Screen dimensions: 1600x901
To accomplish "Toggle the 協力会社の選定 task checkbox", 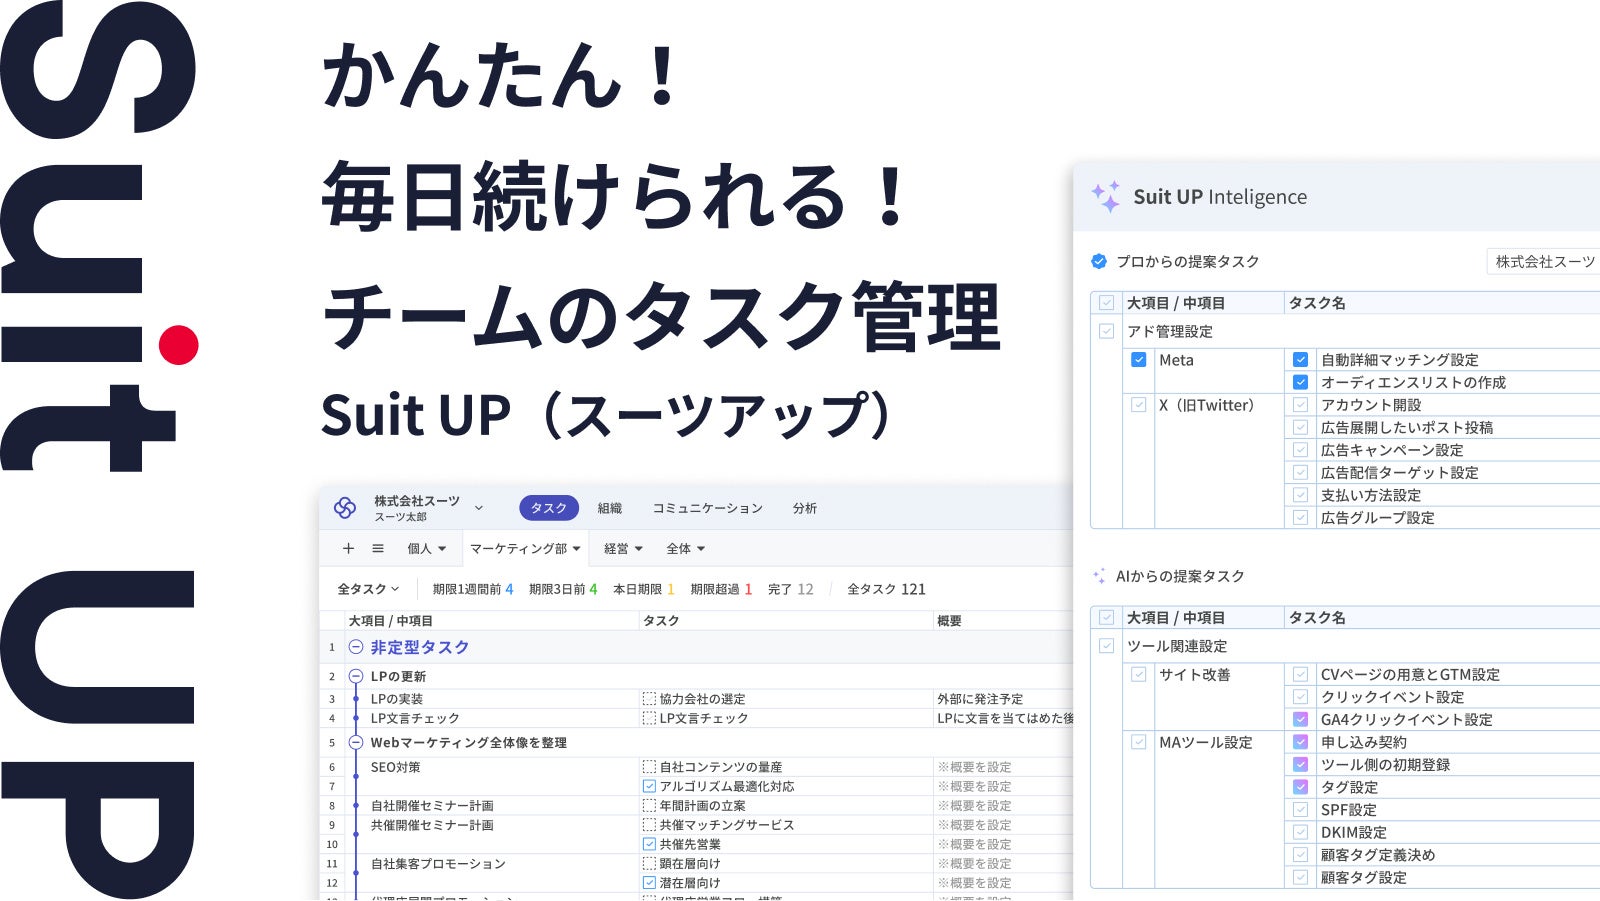I will coord(649,699).
